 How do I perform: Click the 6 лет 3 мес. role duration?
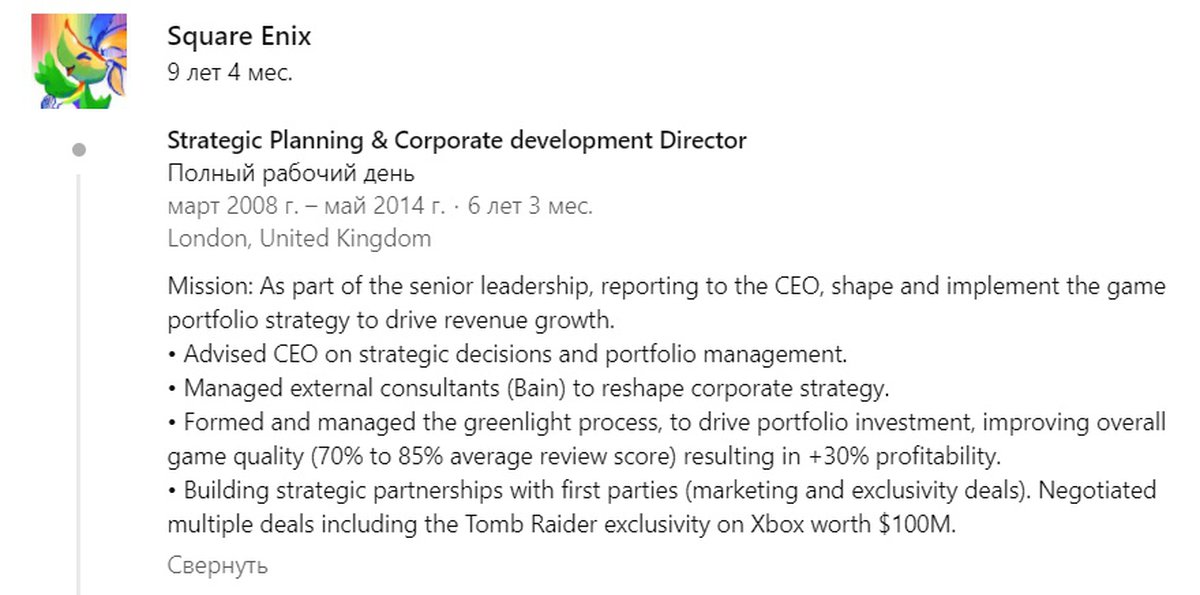click(x=530, y=206)
